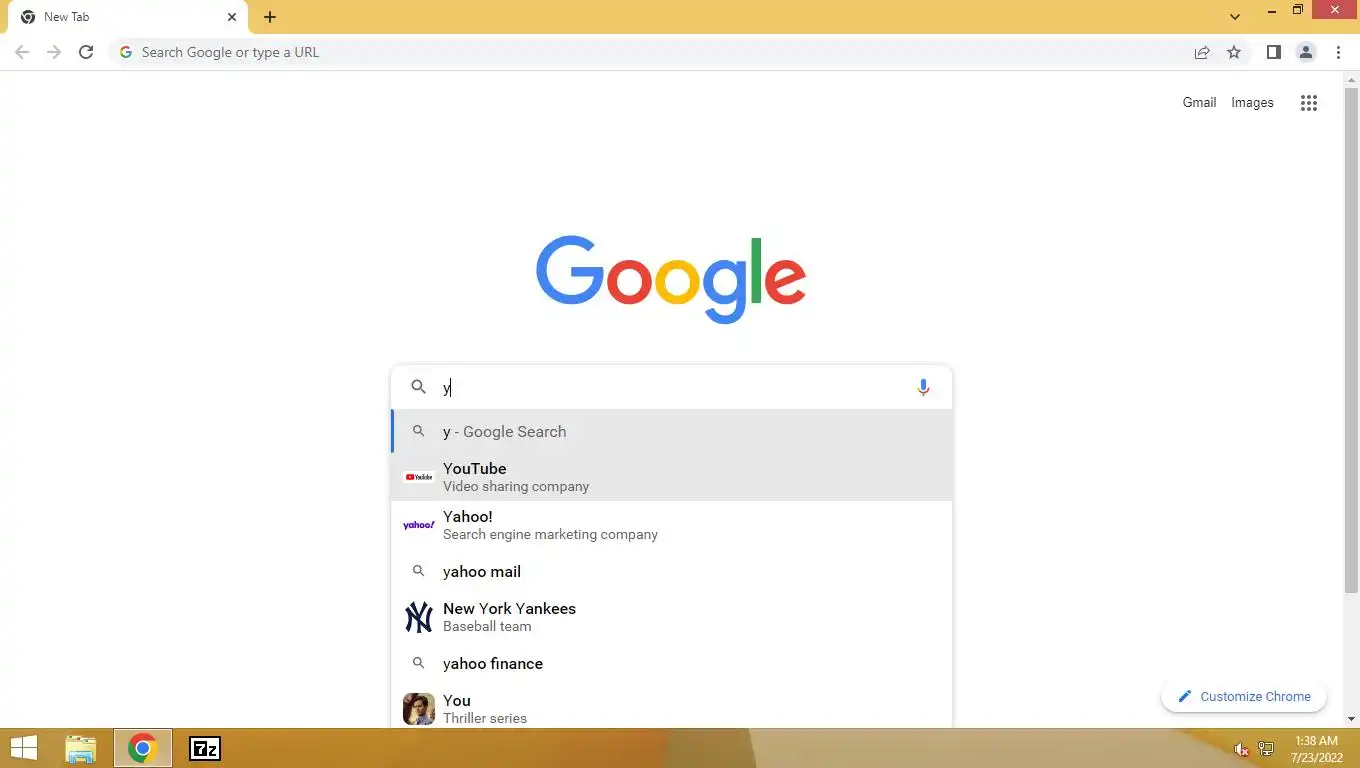The height and width of the screenshot is (768, 1360).
Task: Close the New Tab tab
Action: tap(232, 17)
